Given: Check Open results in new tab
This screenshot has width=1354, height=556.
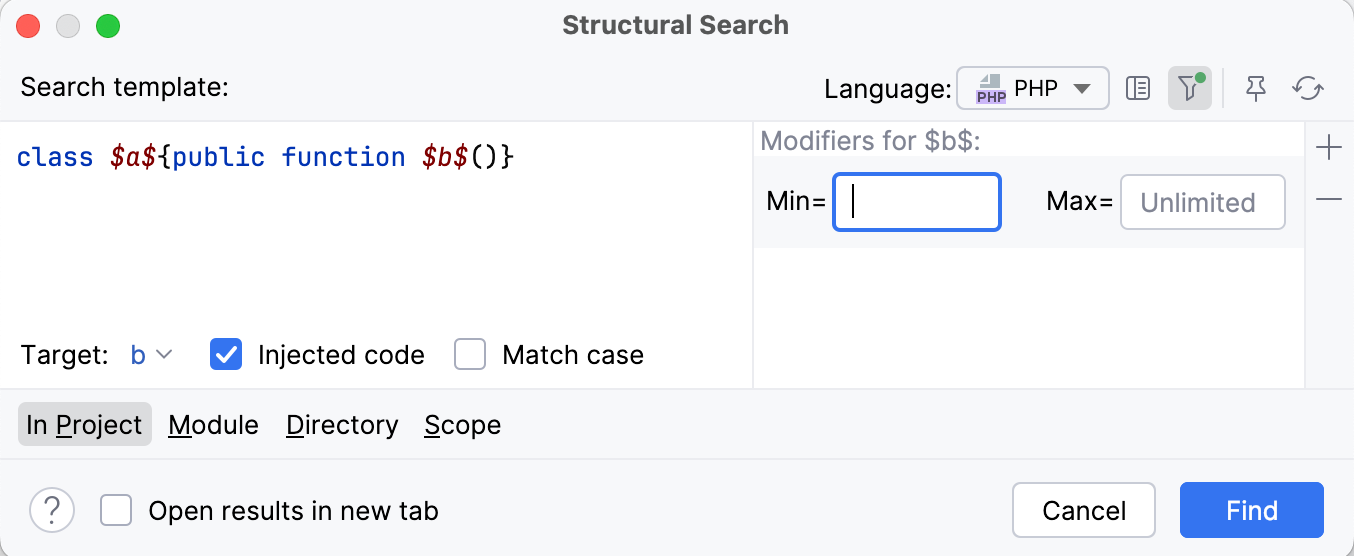Looking at the screenshot, I should 116,511.
